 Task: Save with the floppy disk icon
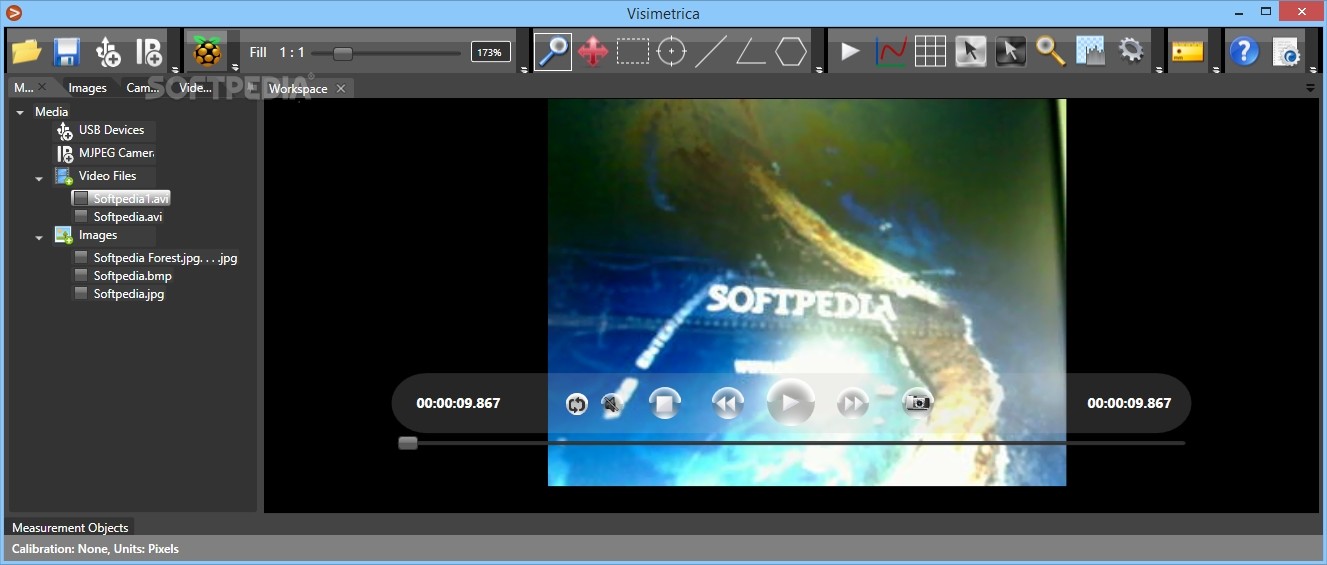point(67,51)
